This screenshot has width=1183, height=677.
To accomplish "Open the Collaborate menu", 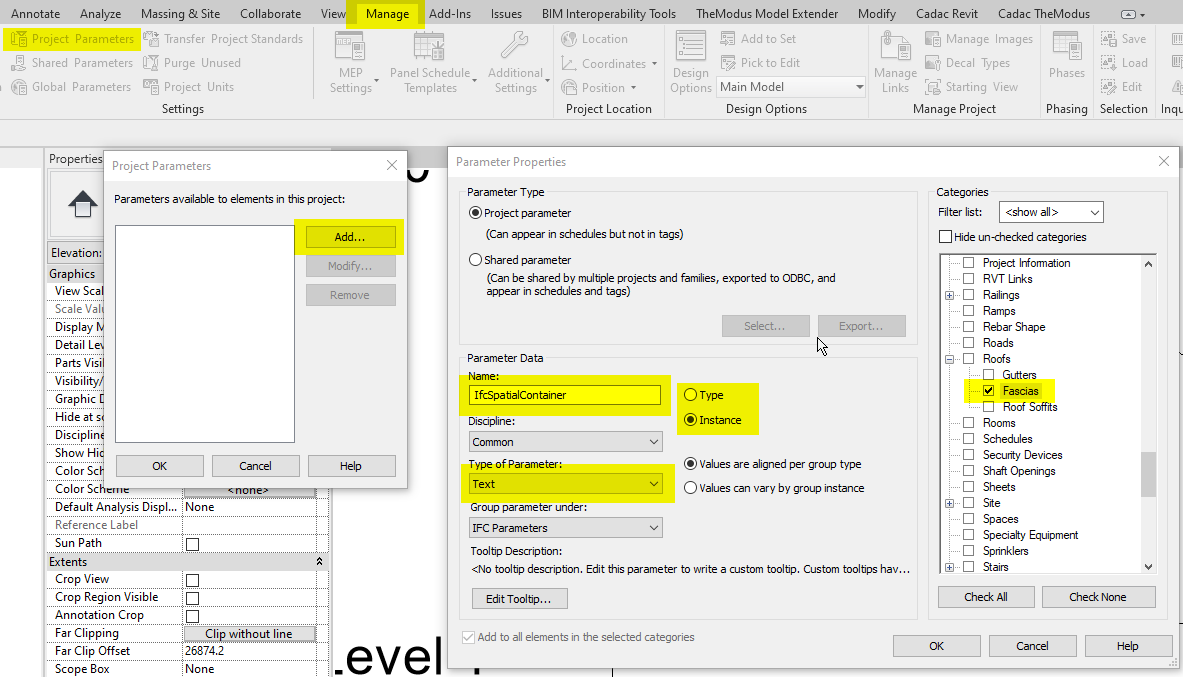I will click(270, 13).
